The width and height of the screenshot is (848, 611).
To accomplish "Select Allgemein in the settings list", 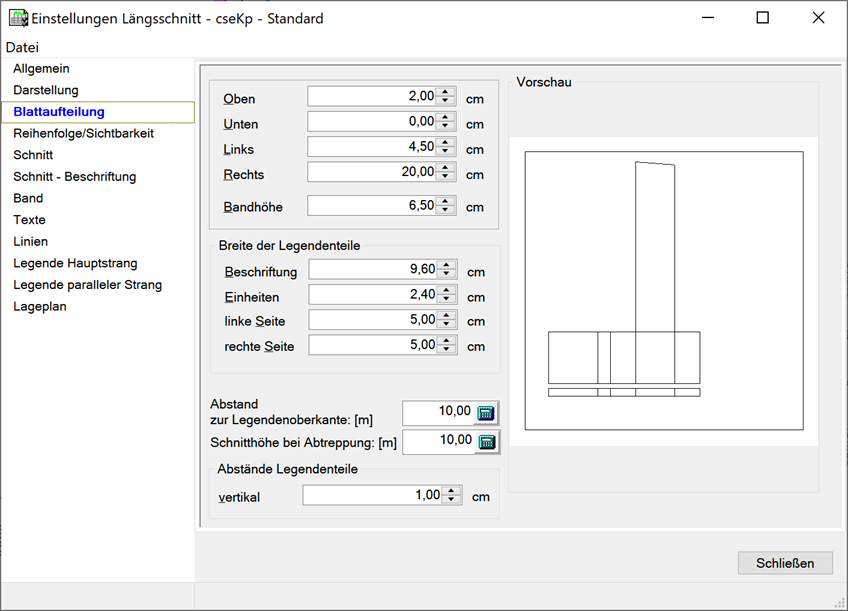I will tap(41, 69).
